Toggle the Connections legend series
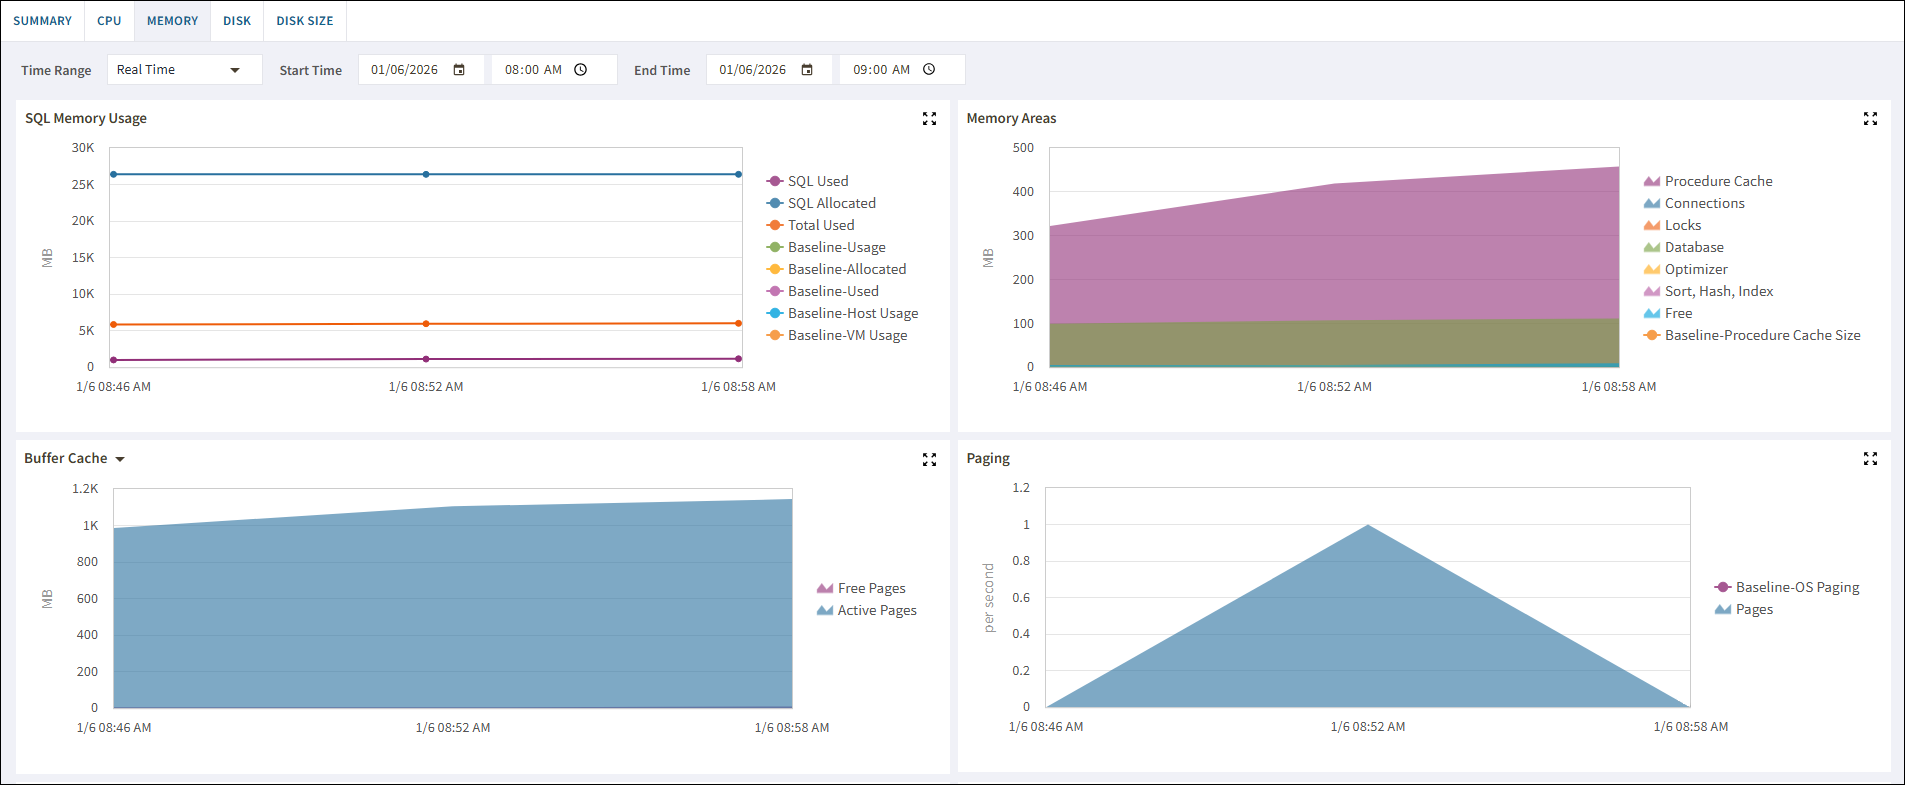This screenshot has width=1905, height=785. tap(1694, 203)
